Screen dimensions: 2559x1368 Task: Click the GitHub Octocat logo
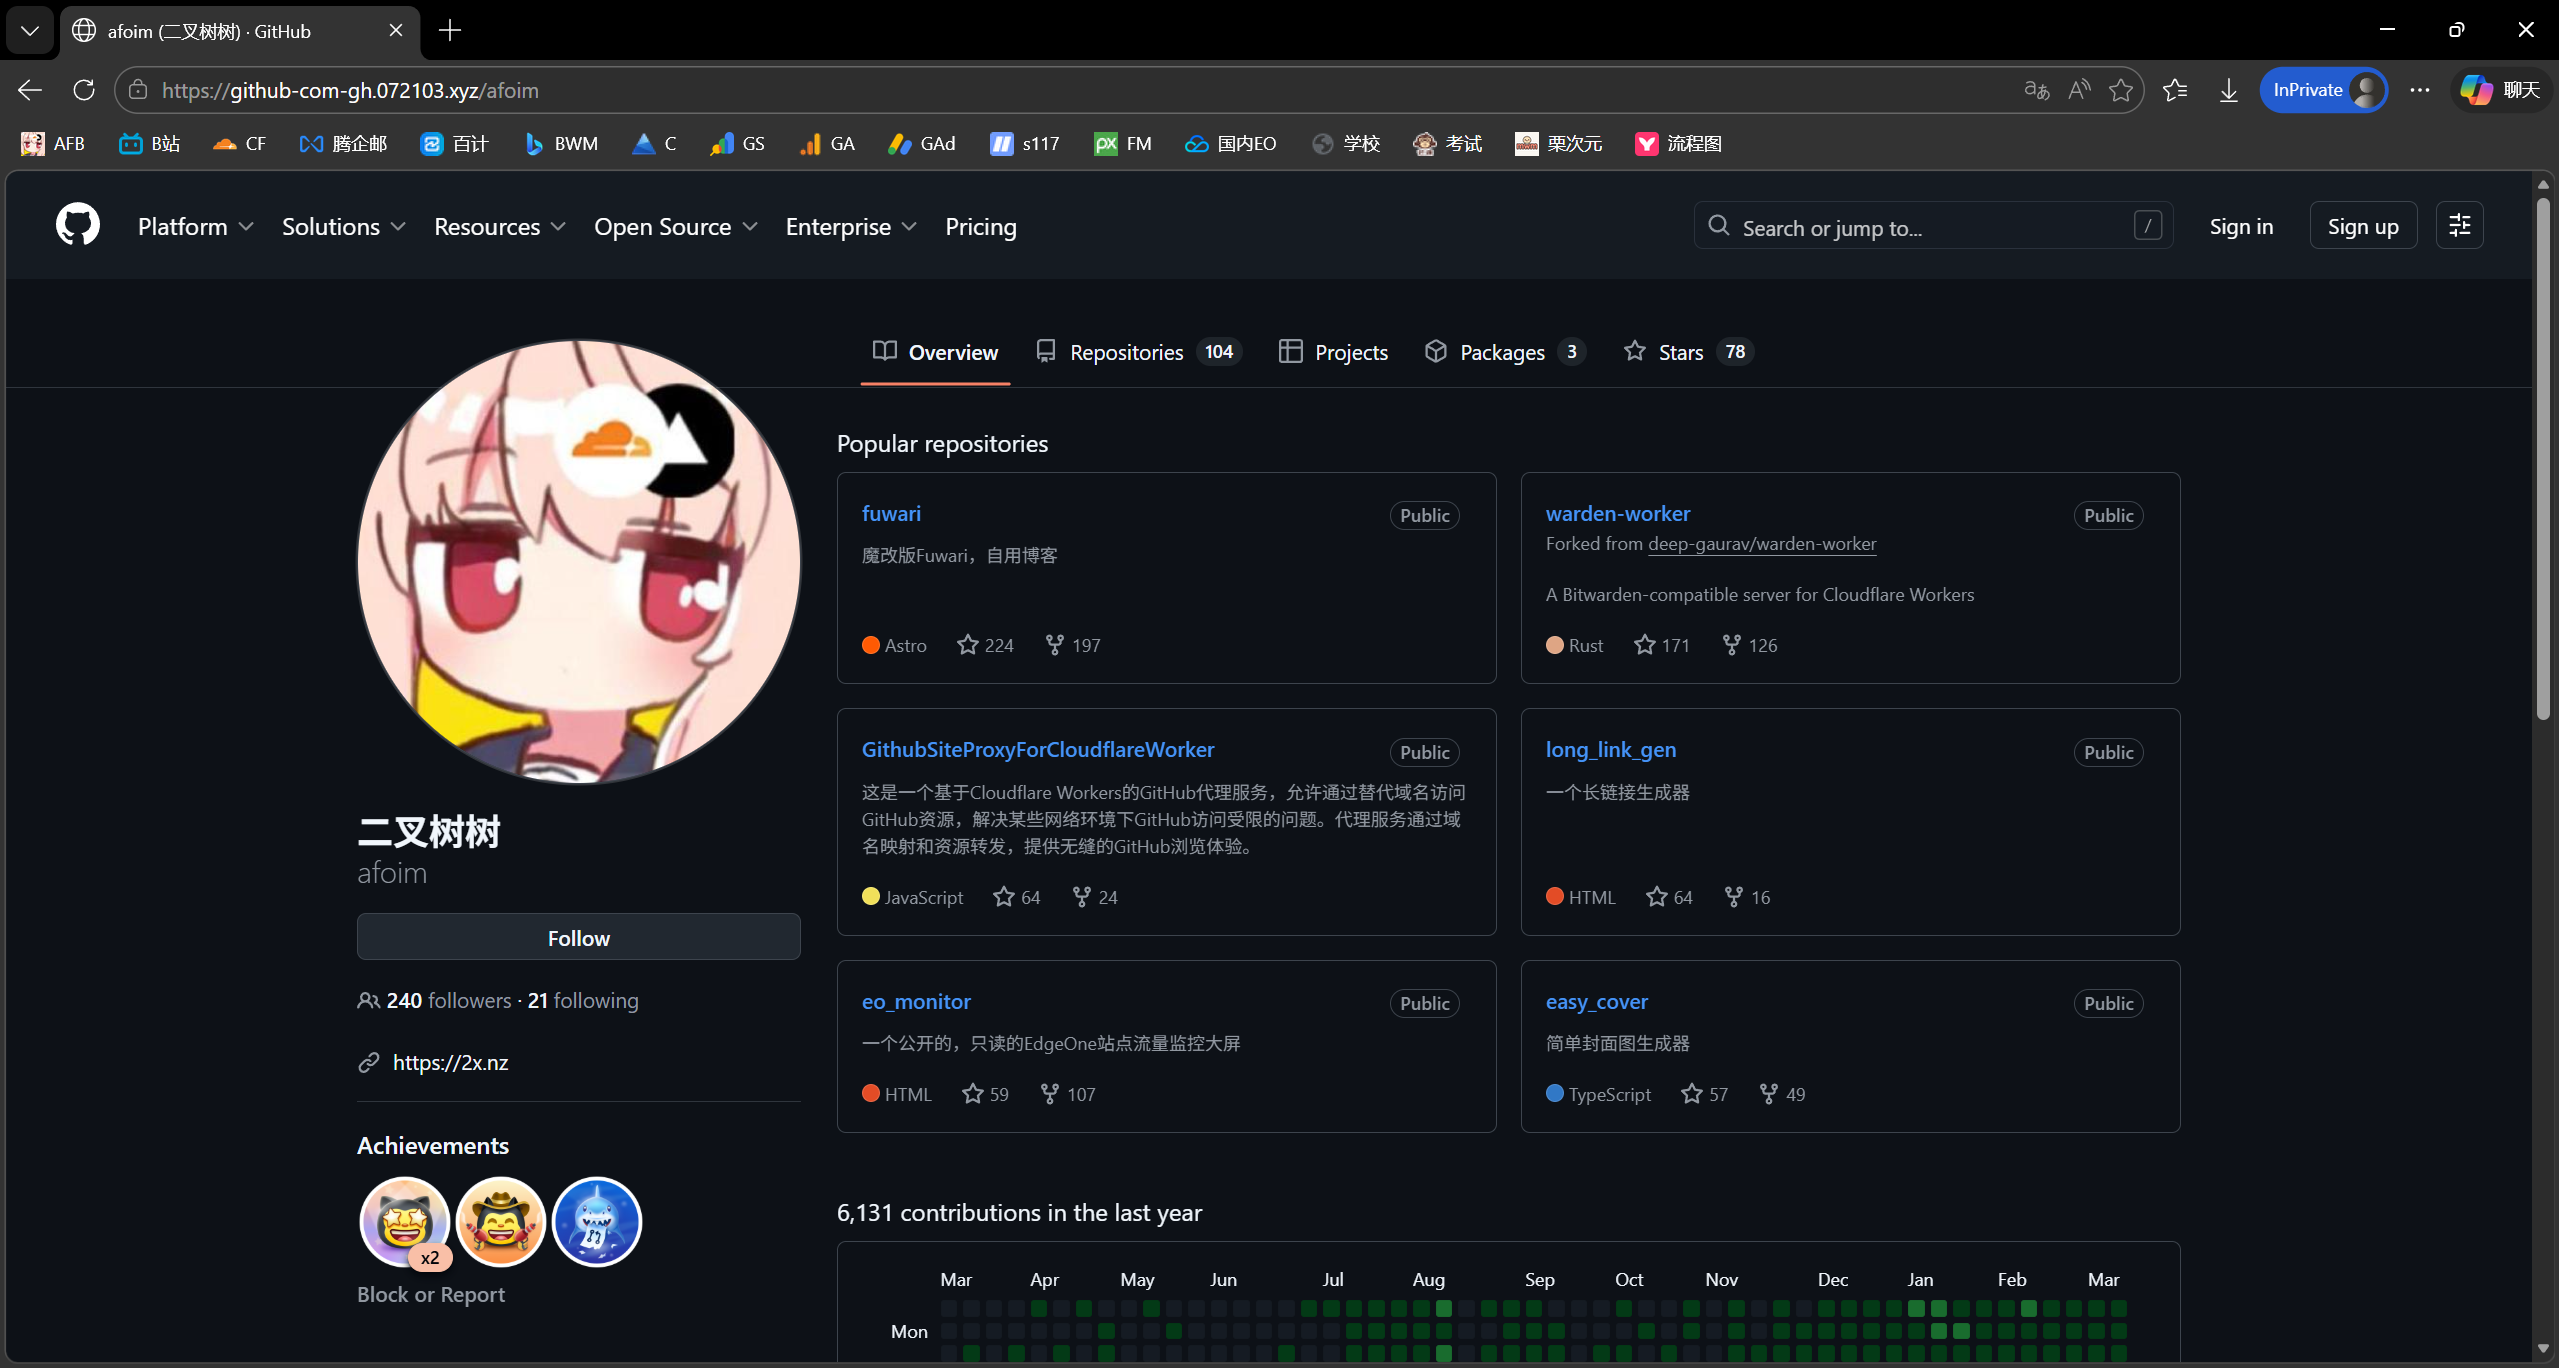[x=77, y=225]
